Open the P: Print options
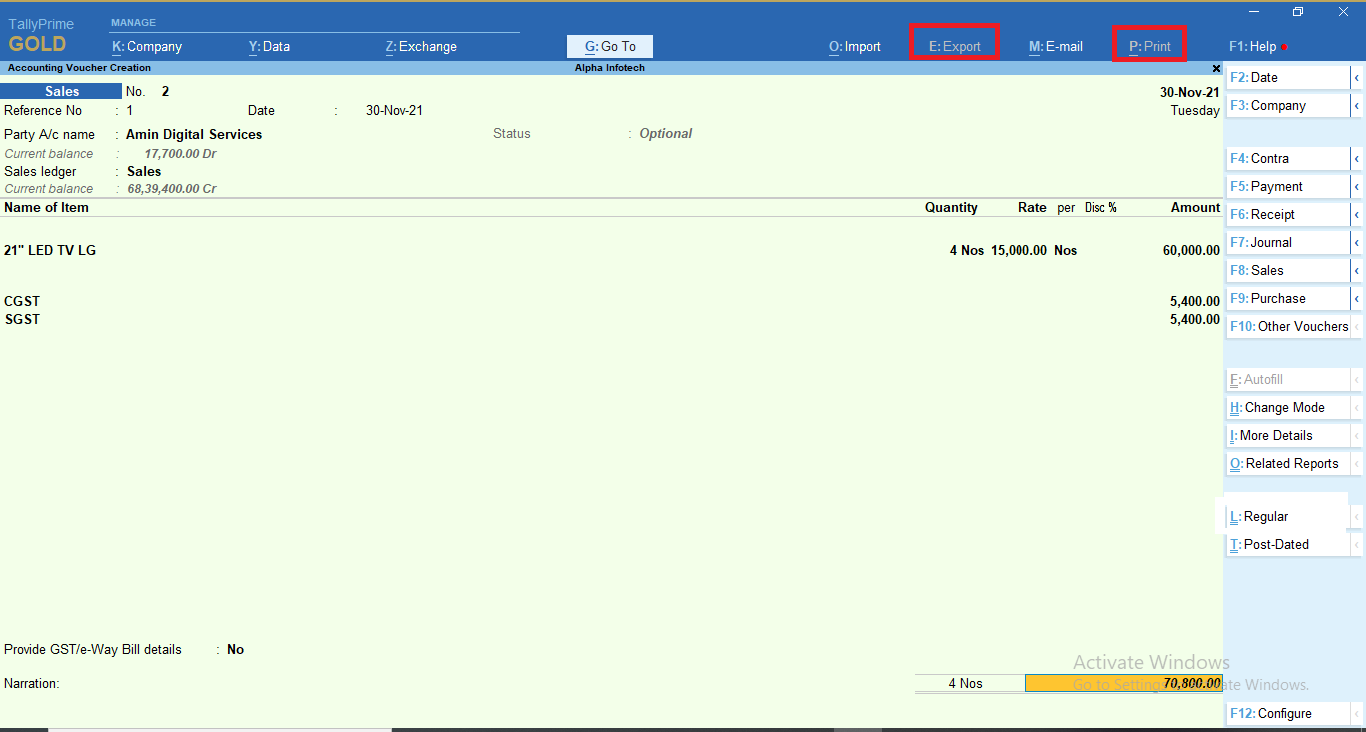 click(1148, 46)
